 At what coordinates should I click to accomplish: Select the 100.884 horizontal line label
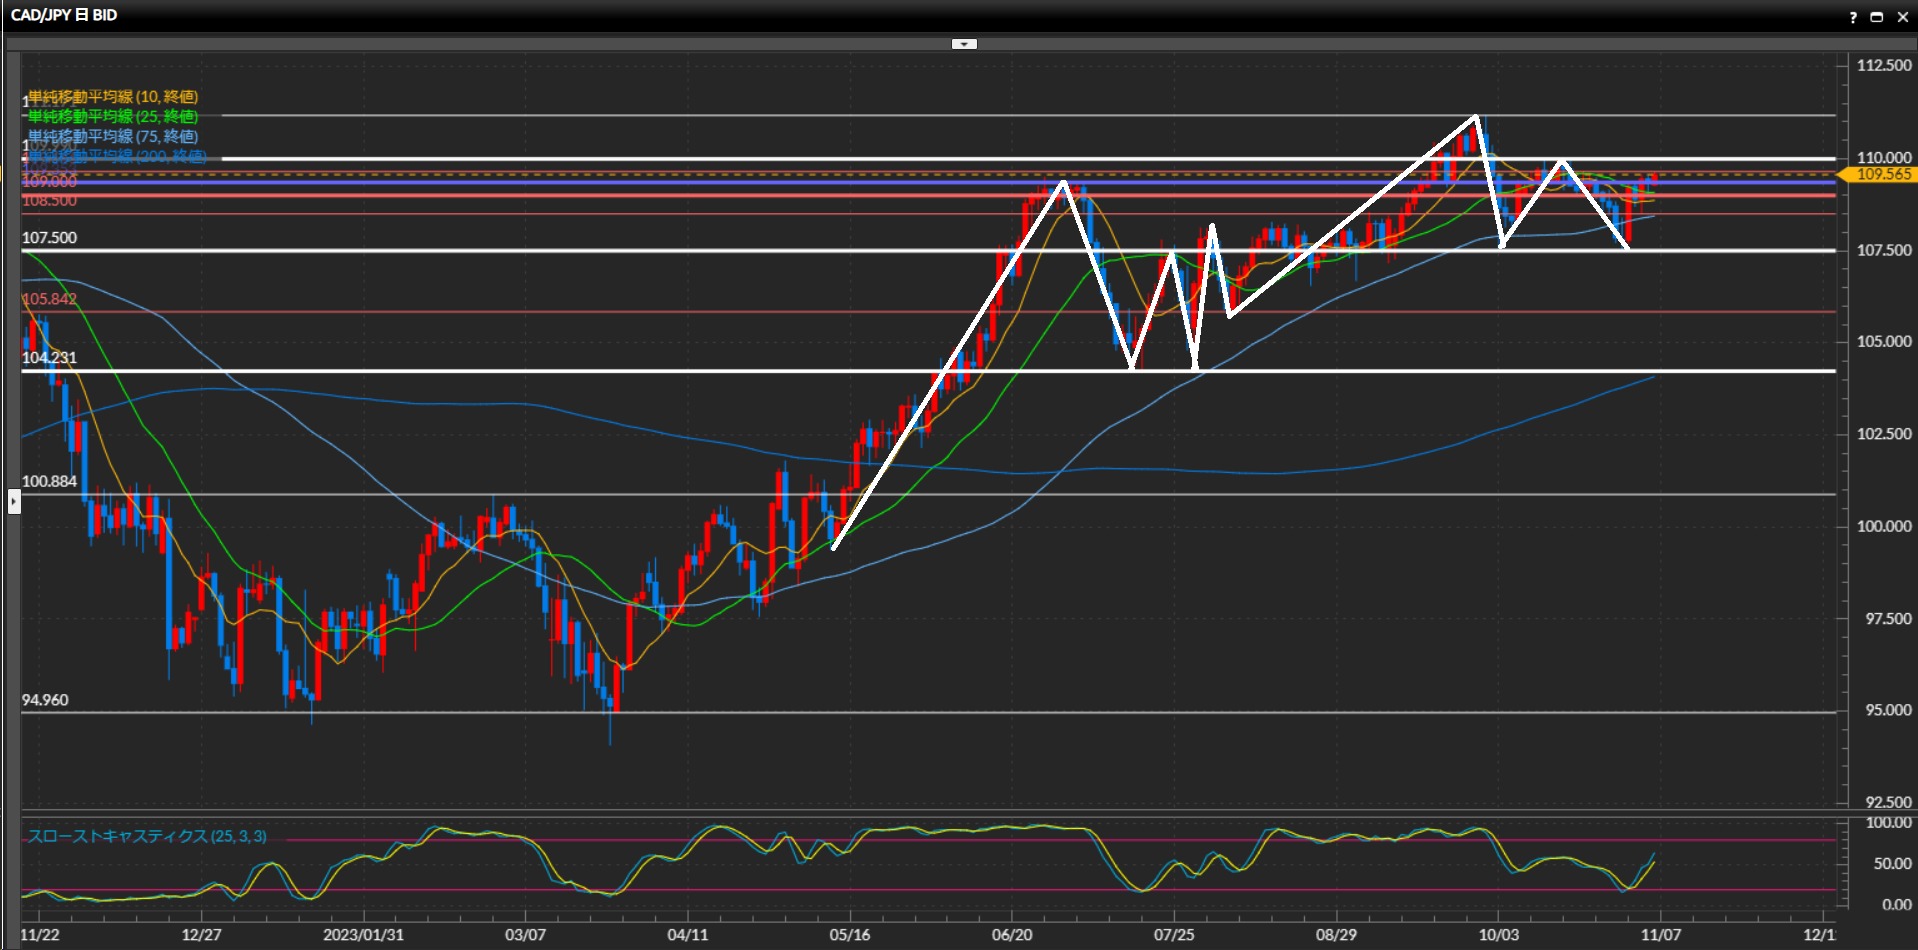(x=49, y=481)
